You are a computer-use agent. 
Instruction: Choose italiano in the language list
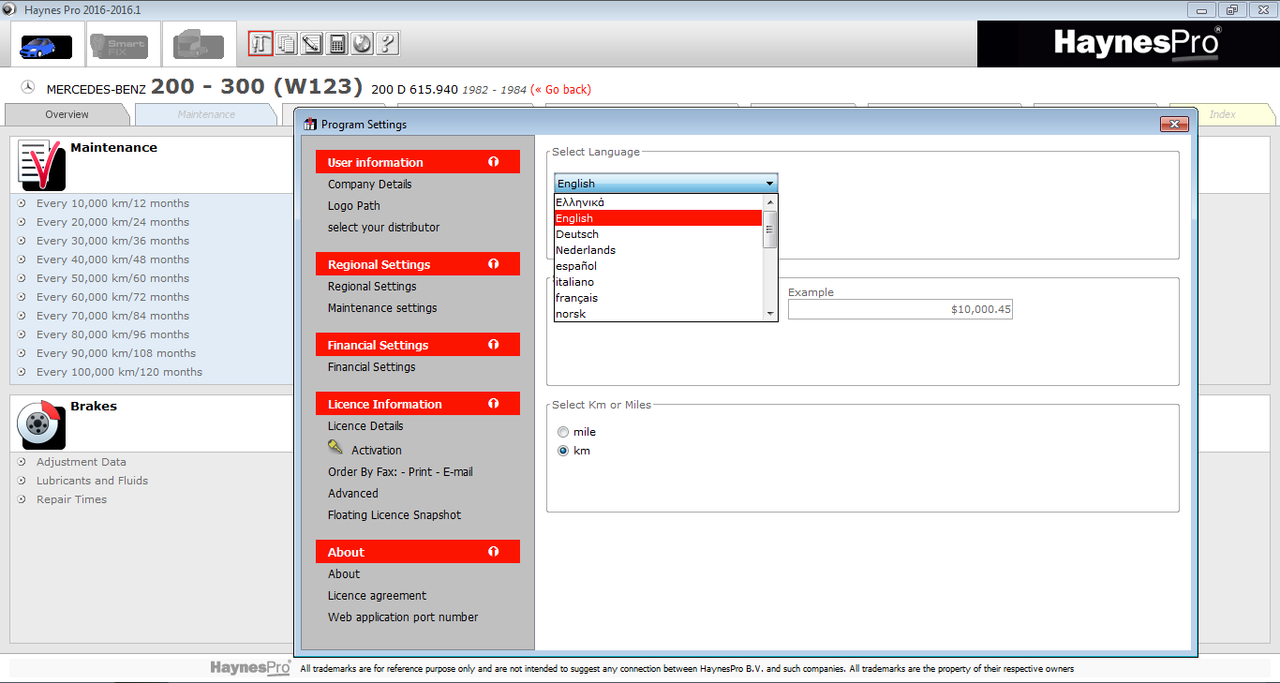[658, 282]
